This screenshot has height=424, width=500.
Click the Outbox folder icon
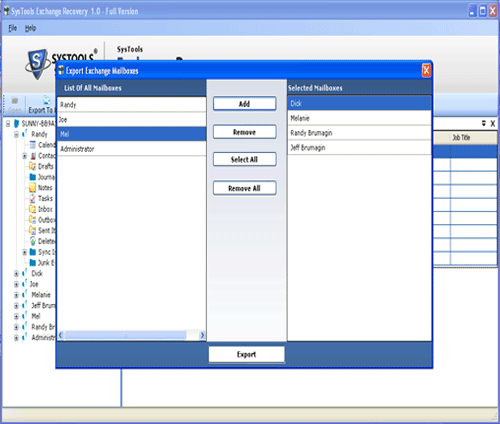click(33, 220)
